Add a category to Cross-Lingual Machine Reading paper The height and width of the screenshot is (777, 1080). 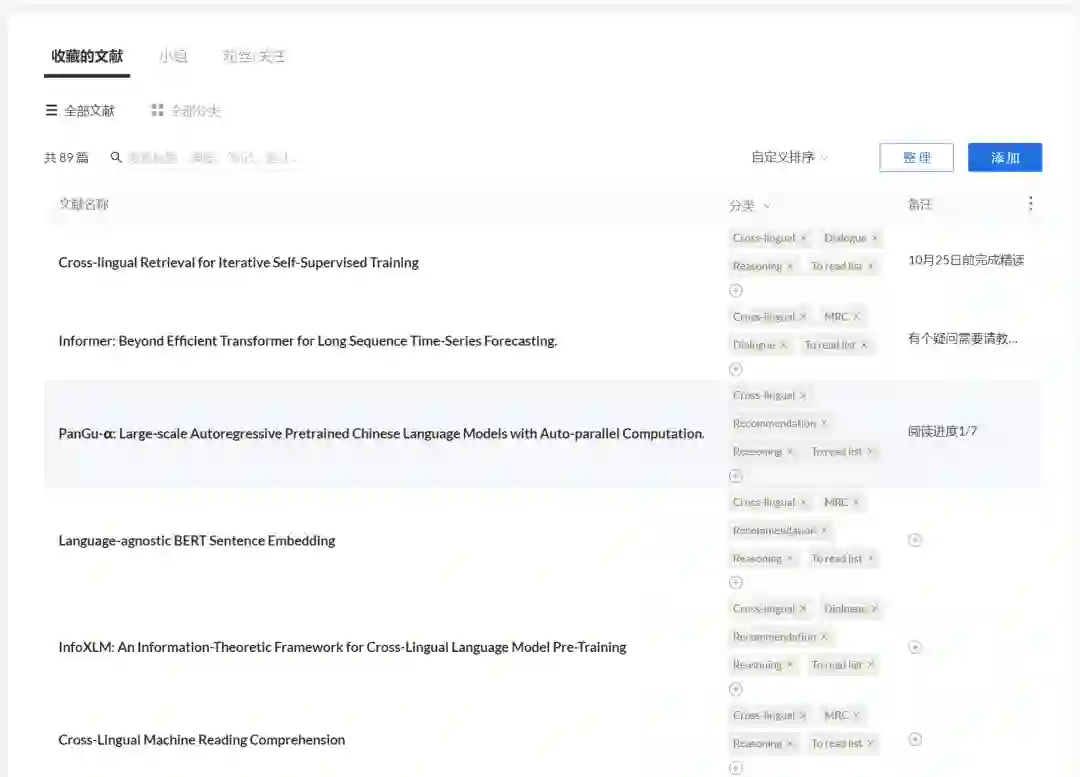coord(736,768)
